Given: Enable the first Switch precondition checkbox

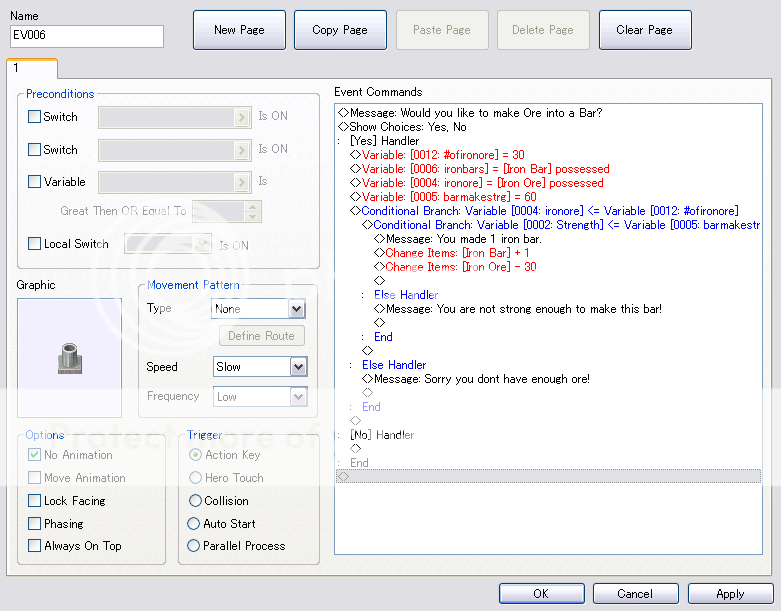Looking at the screenshot, I should [x=35, y=117].
